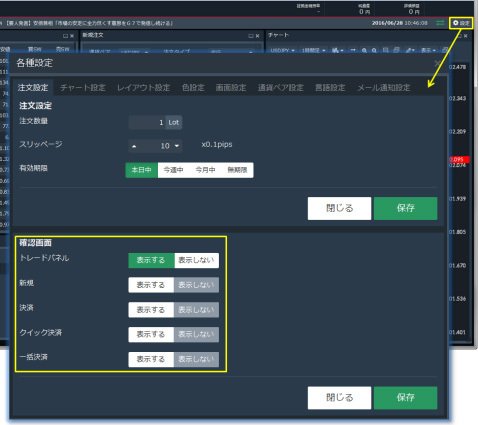Open the chart type candlestick icon menu

[x=337, y=50]
